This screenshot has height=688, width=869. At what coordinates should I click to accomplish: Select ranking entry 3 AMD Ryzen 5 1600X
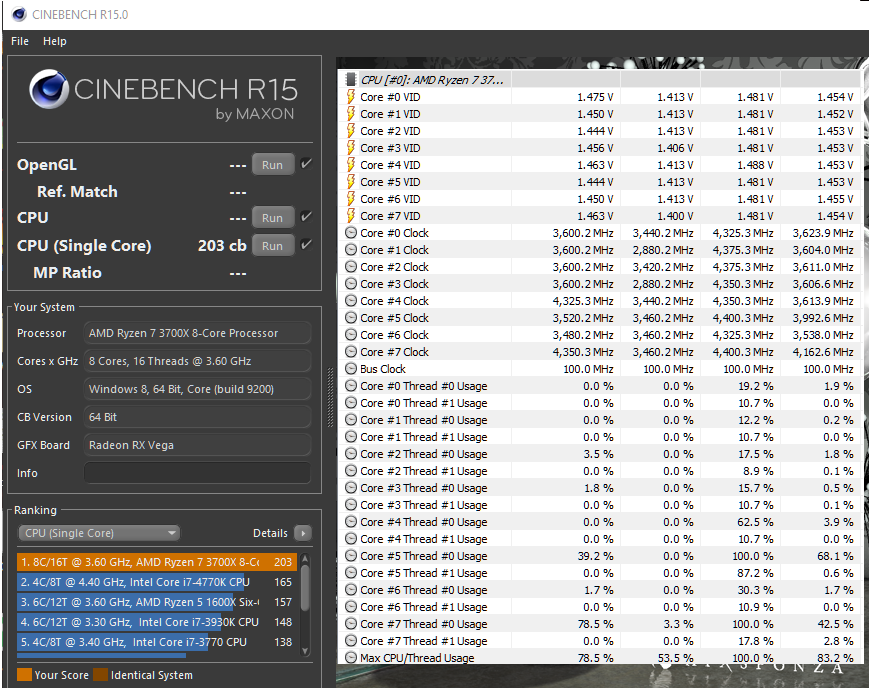157,602
